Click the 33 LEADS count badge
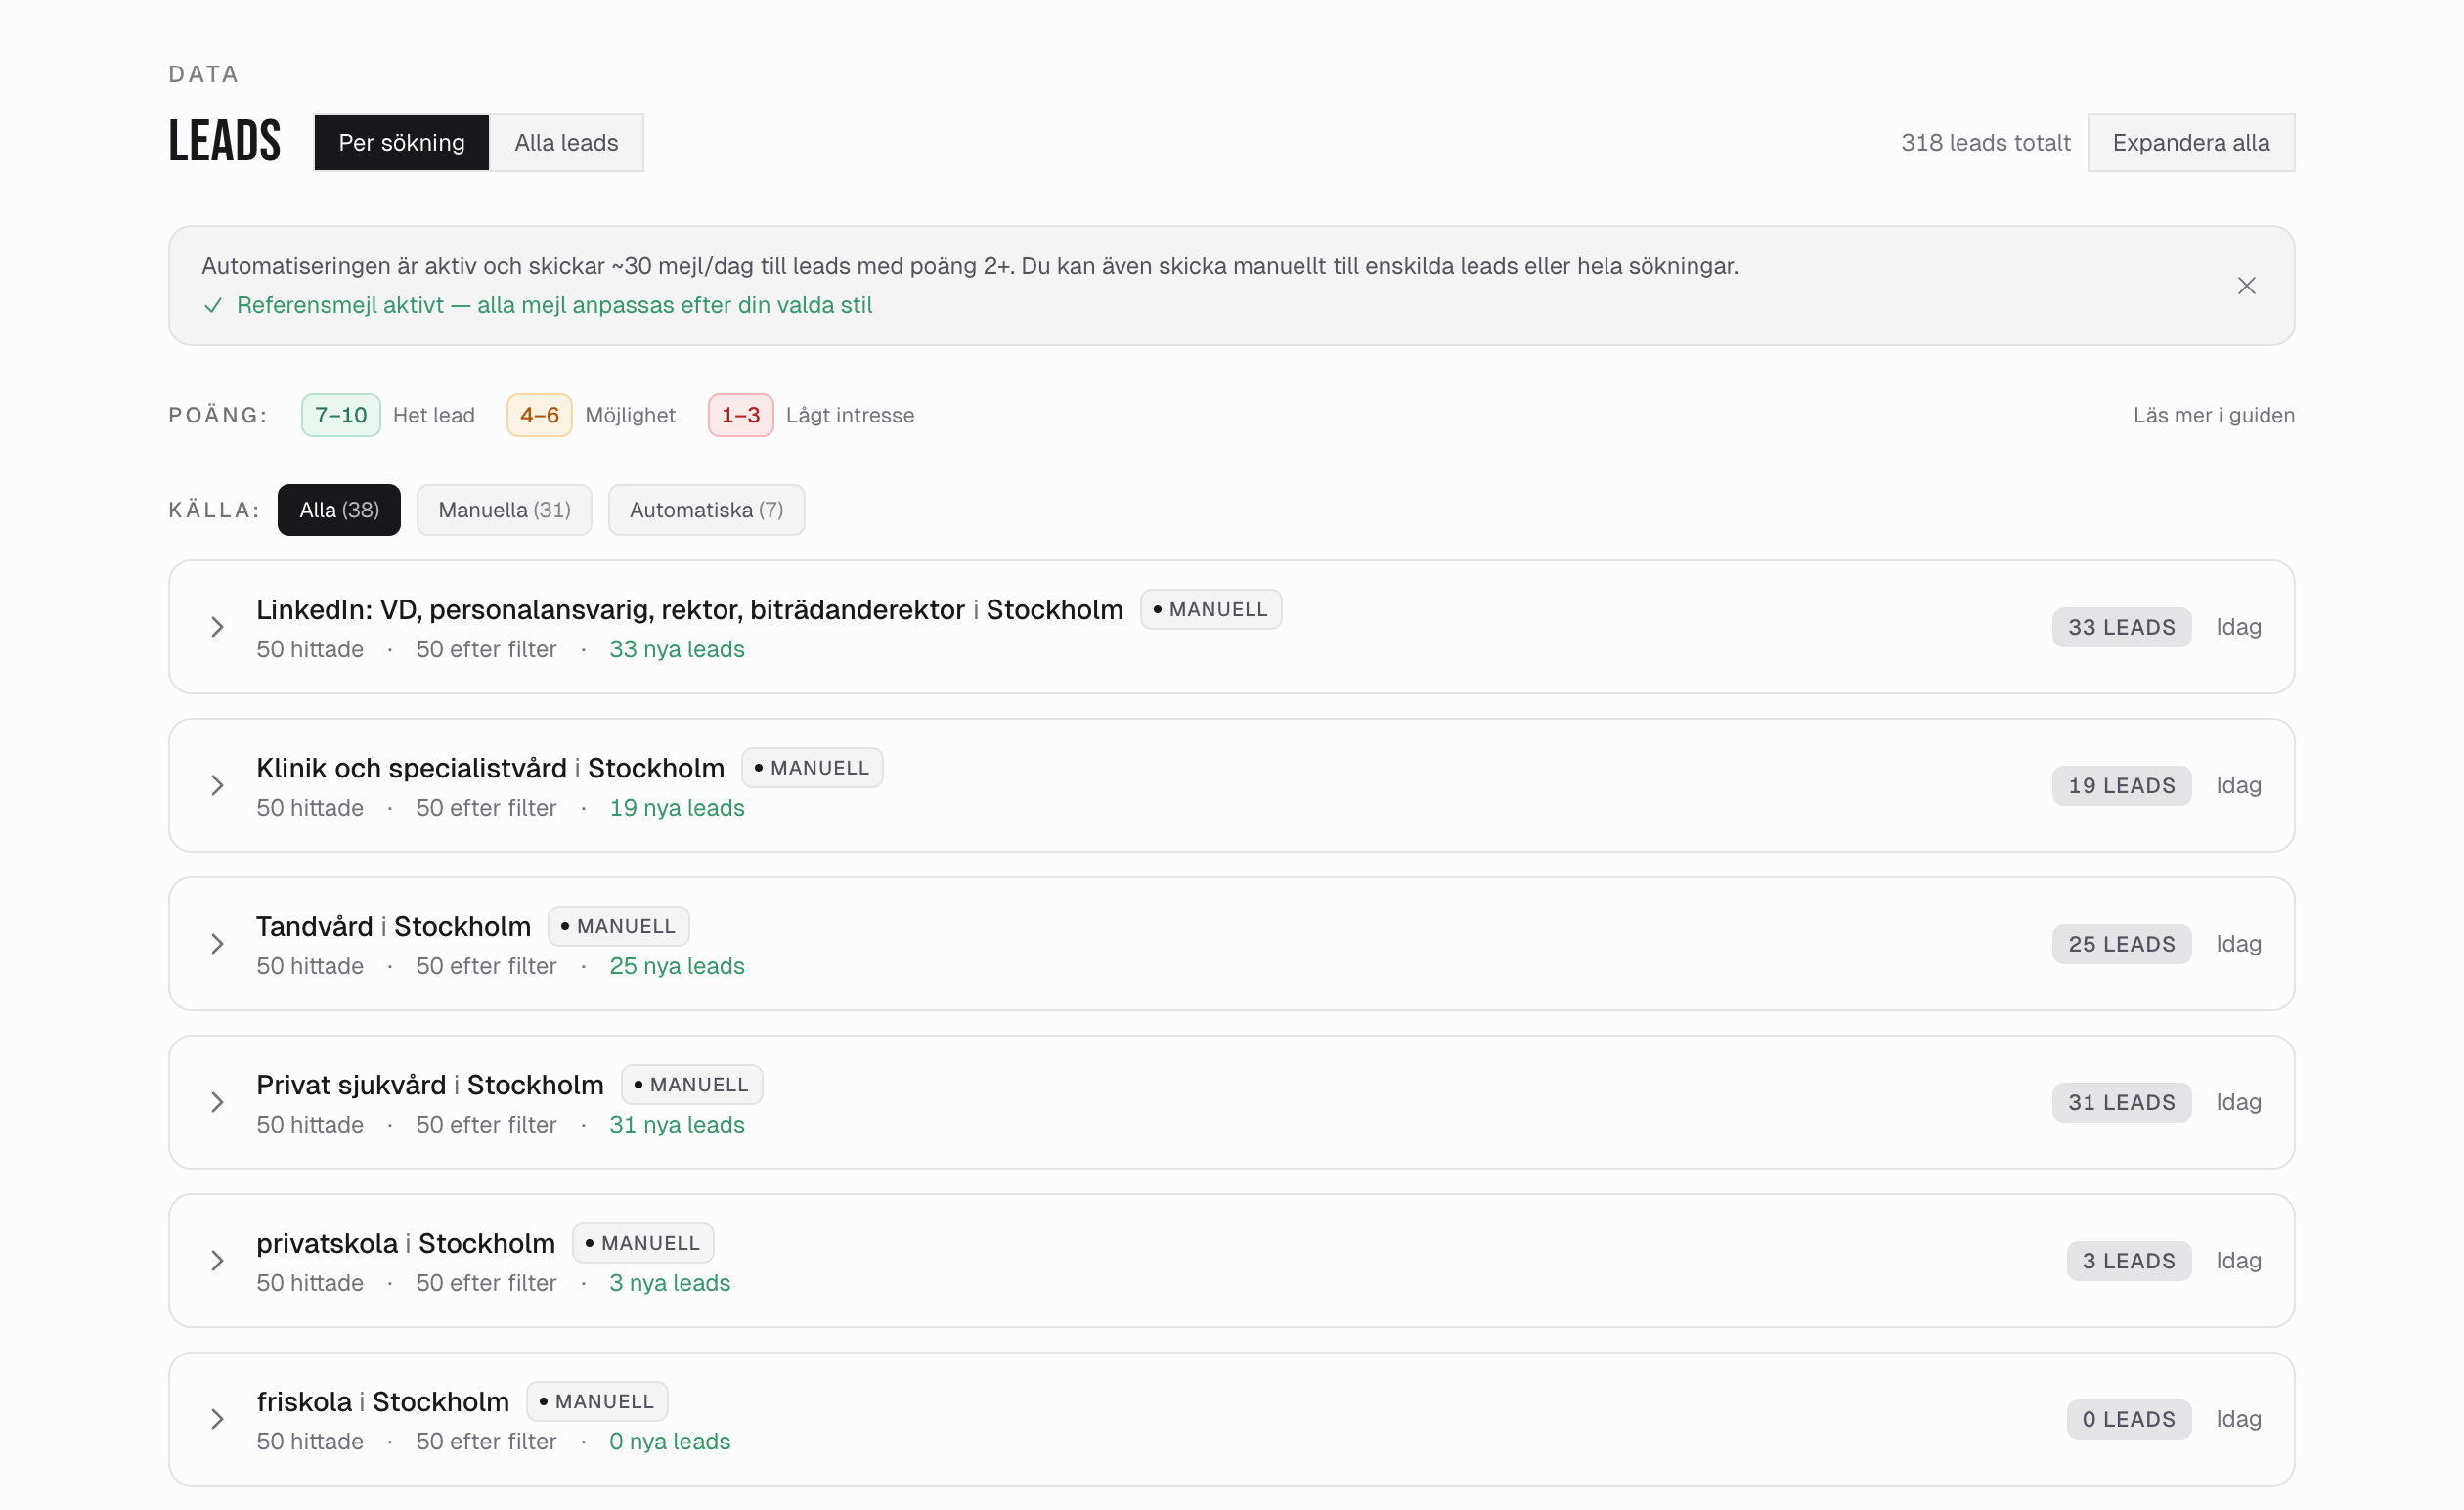The height and width of the screenshot is (1510, 2464). [x=2120, y=627]
